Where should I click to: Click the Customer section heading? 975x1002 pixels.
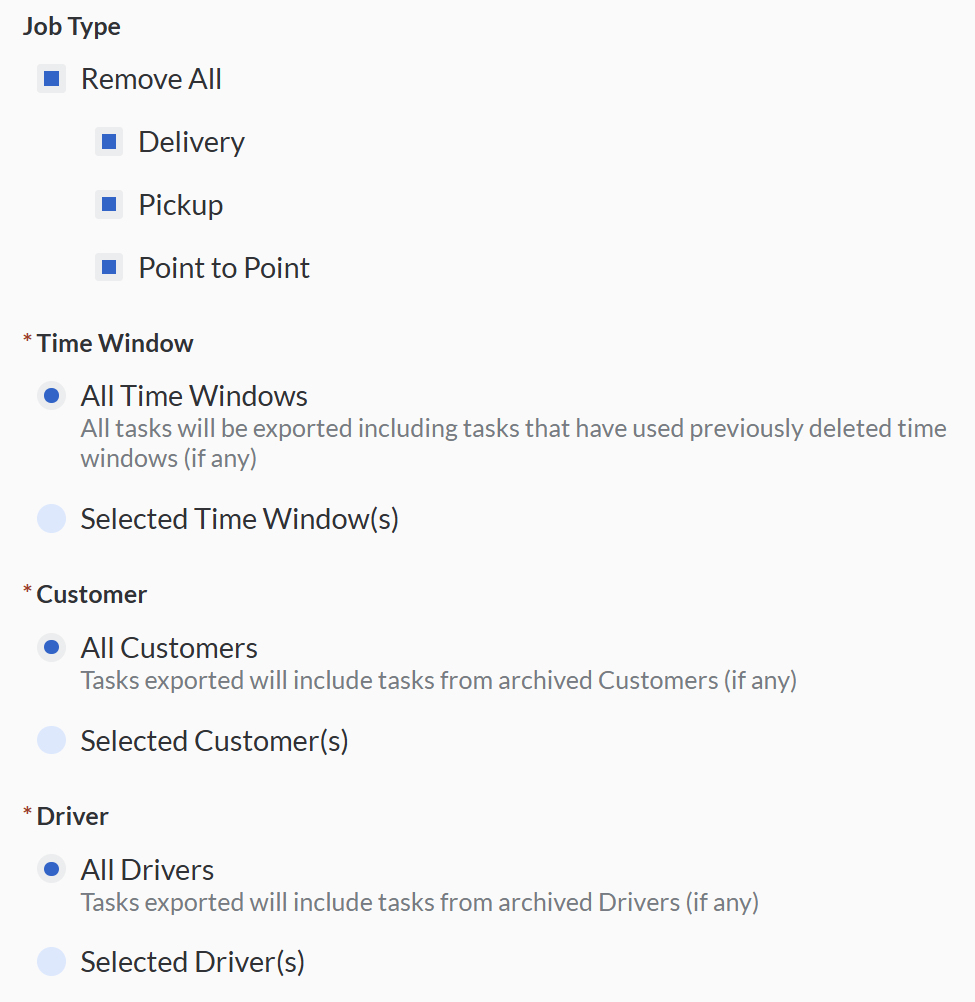(x=92, y=595)
